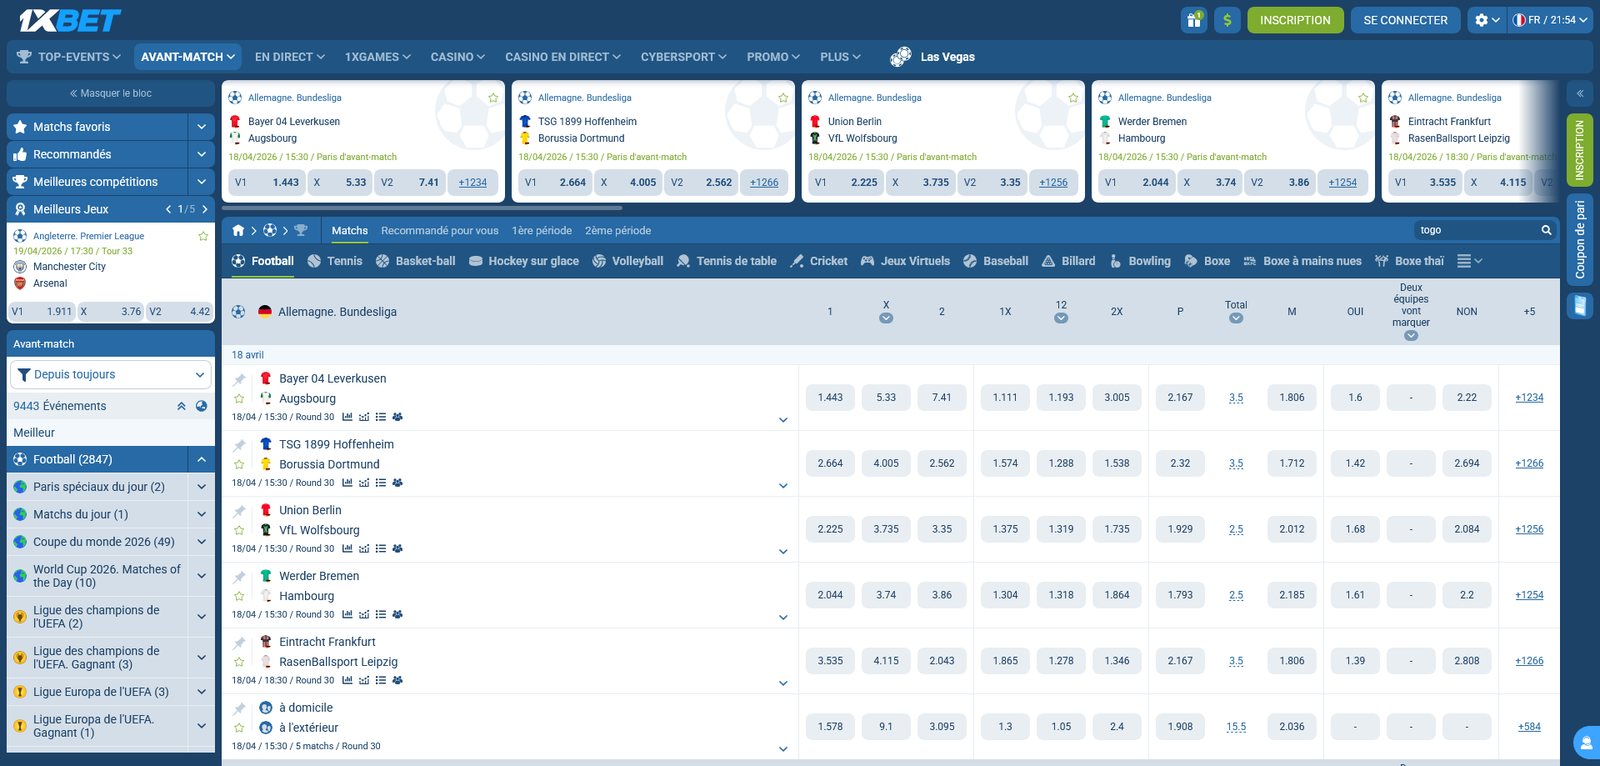Favorite the TSG 1899 Hoffenheim top card star

pos(783,98)
